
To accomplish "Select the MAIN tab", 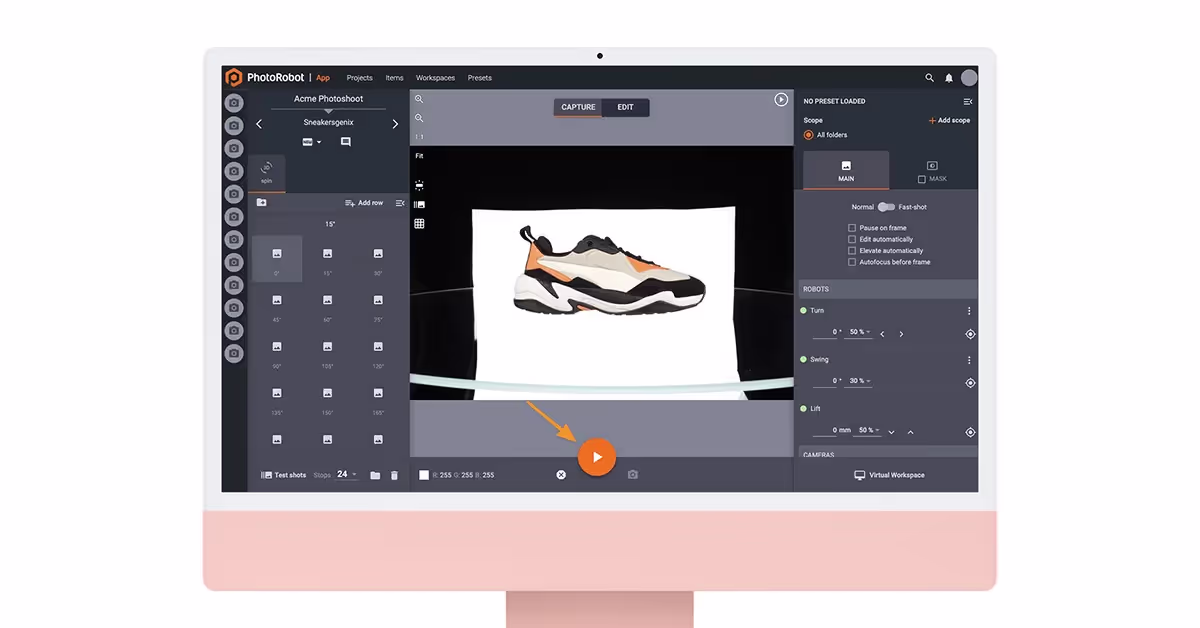I will click(846, 170).
